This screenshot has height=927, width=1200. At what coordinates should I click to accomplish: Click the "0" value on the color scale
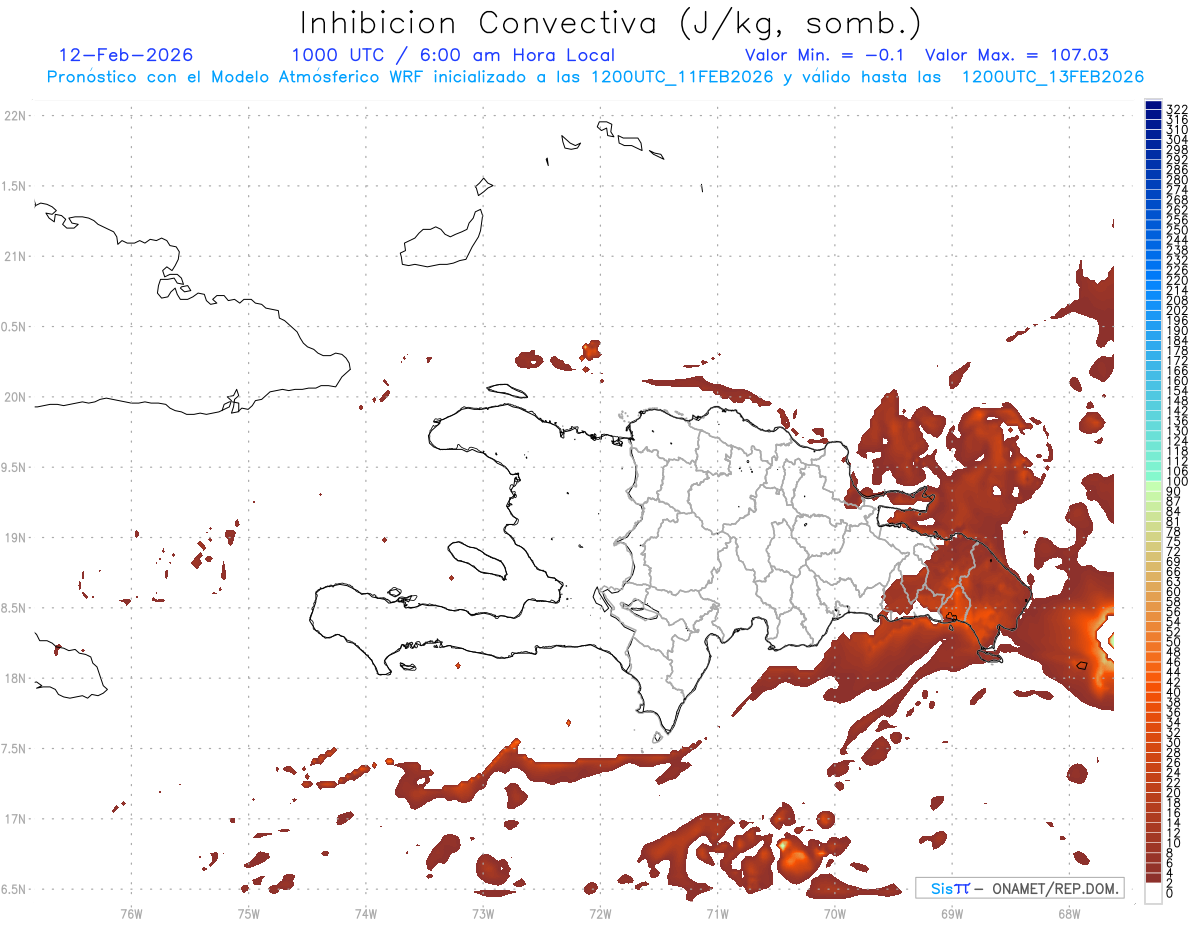point(1170,894)
